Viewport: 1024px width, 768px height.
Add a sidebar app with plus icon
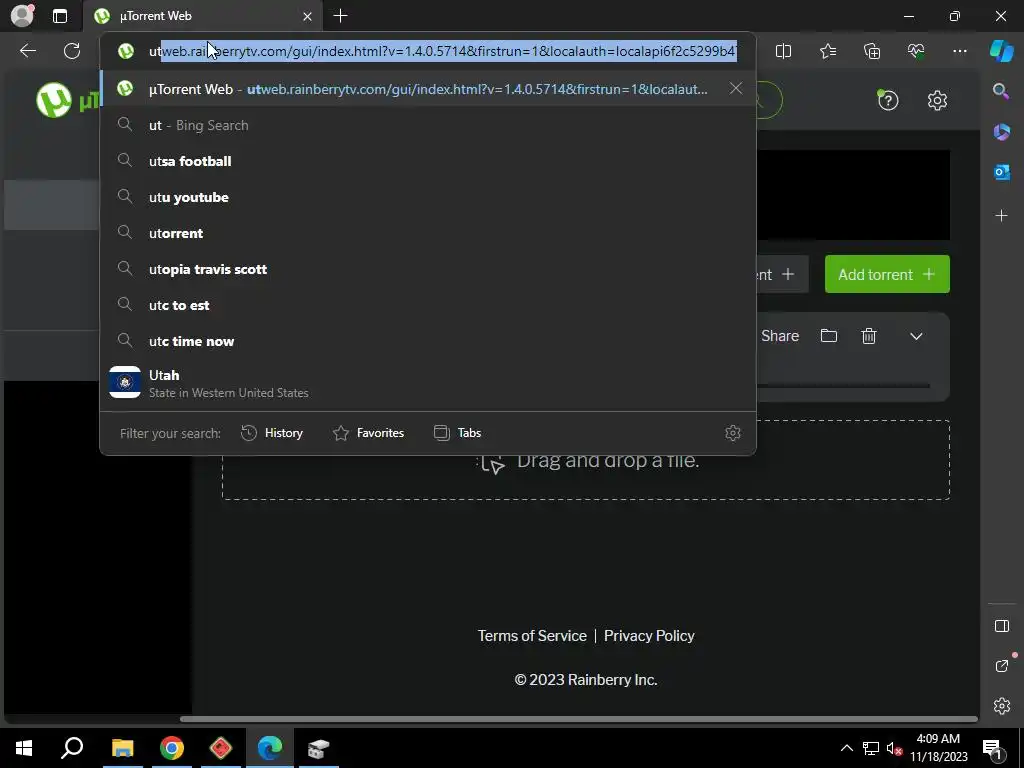point(1001,216)
